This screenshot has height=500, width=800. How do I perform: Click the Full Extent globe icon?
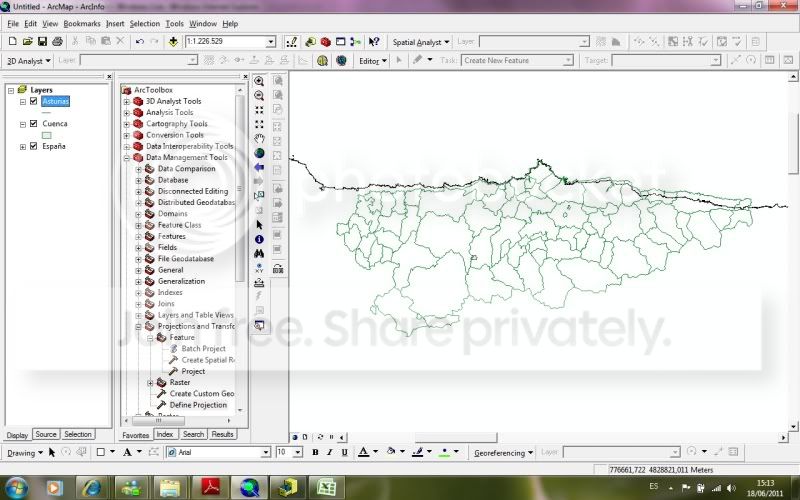pos(259,153)
